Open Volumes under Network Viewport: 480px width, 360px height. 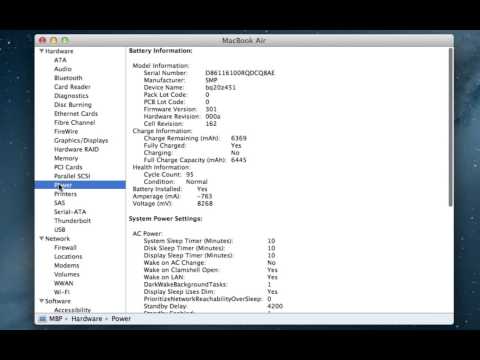(67, 274)
